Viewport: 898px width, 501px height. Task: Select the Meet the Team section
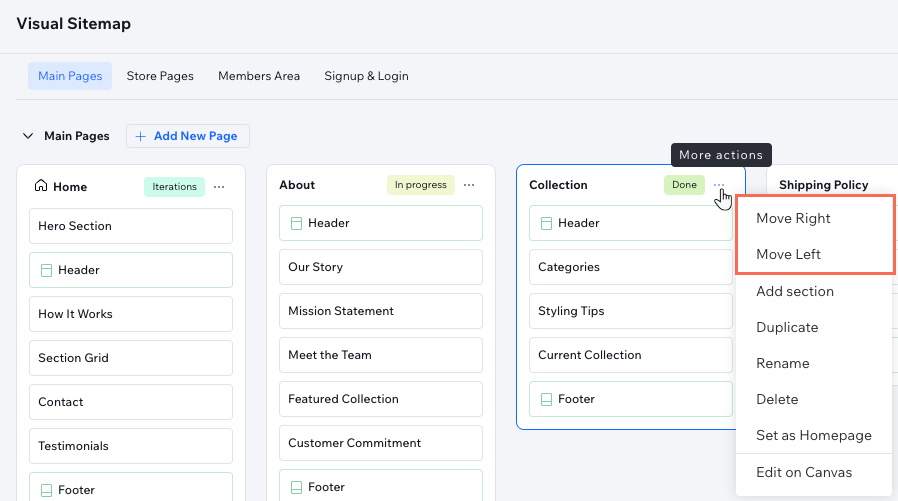click(x=381, y=356)
